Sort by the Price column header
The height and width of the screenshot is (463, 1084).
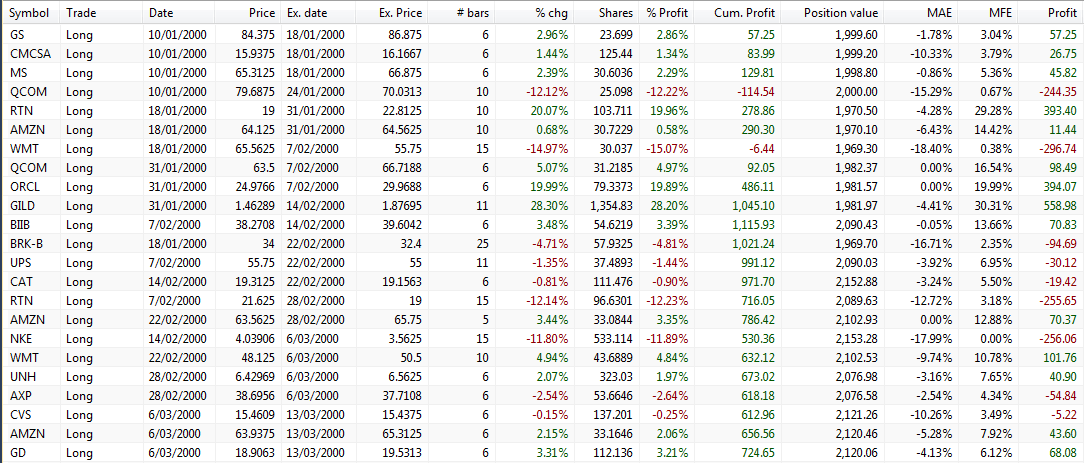click(x=245, y=12)
